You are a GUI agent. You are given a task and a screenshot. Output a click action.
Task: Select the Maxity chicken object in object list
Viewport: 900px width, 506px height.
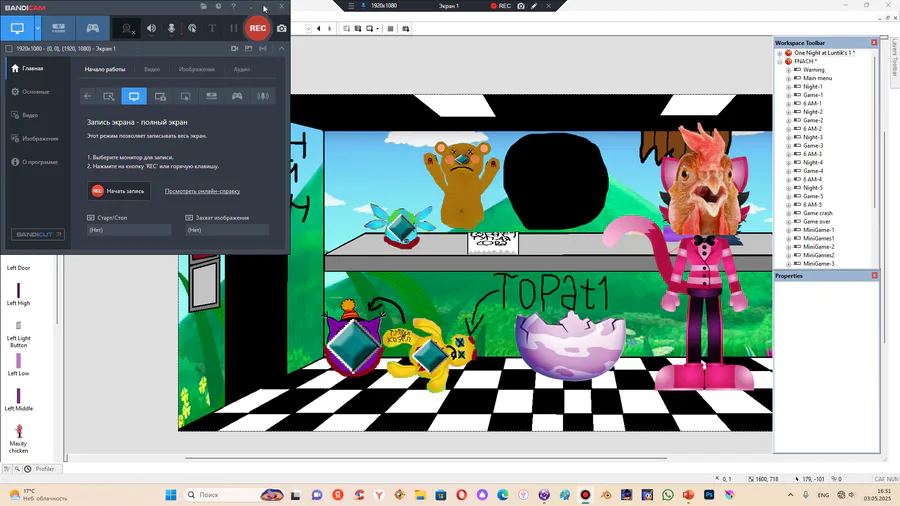(x=18, y=439)
